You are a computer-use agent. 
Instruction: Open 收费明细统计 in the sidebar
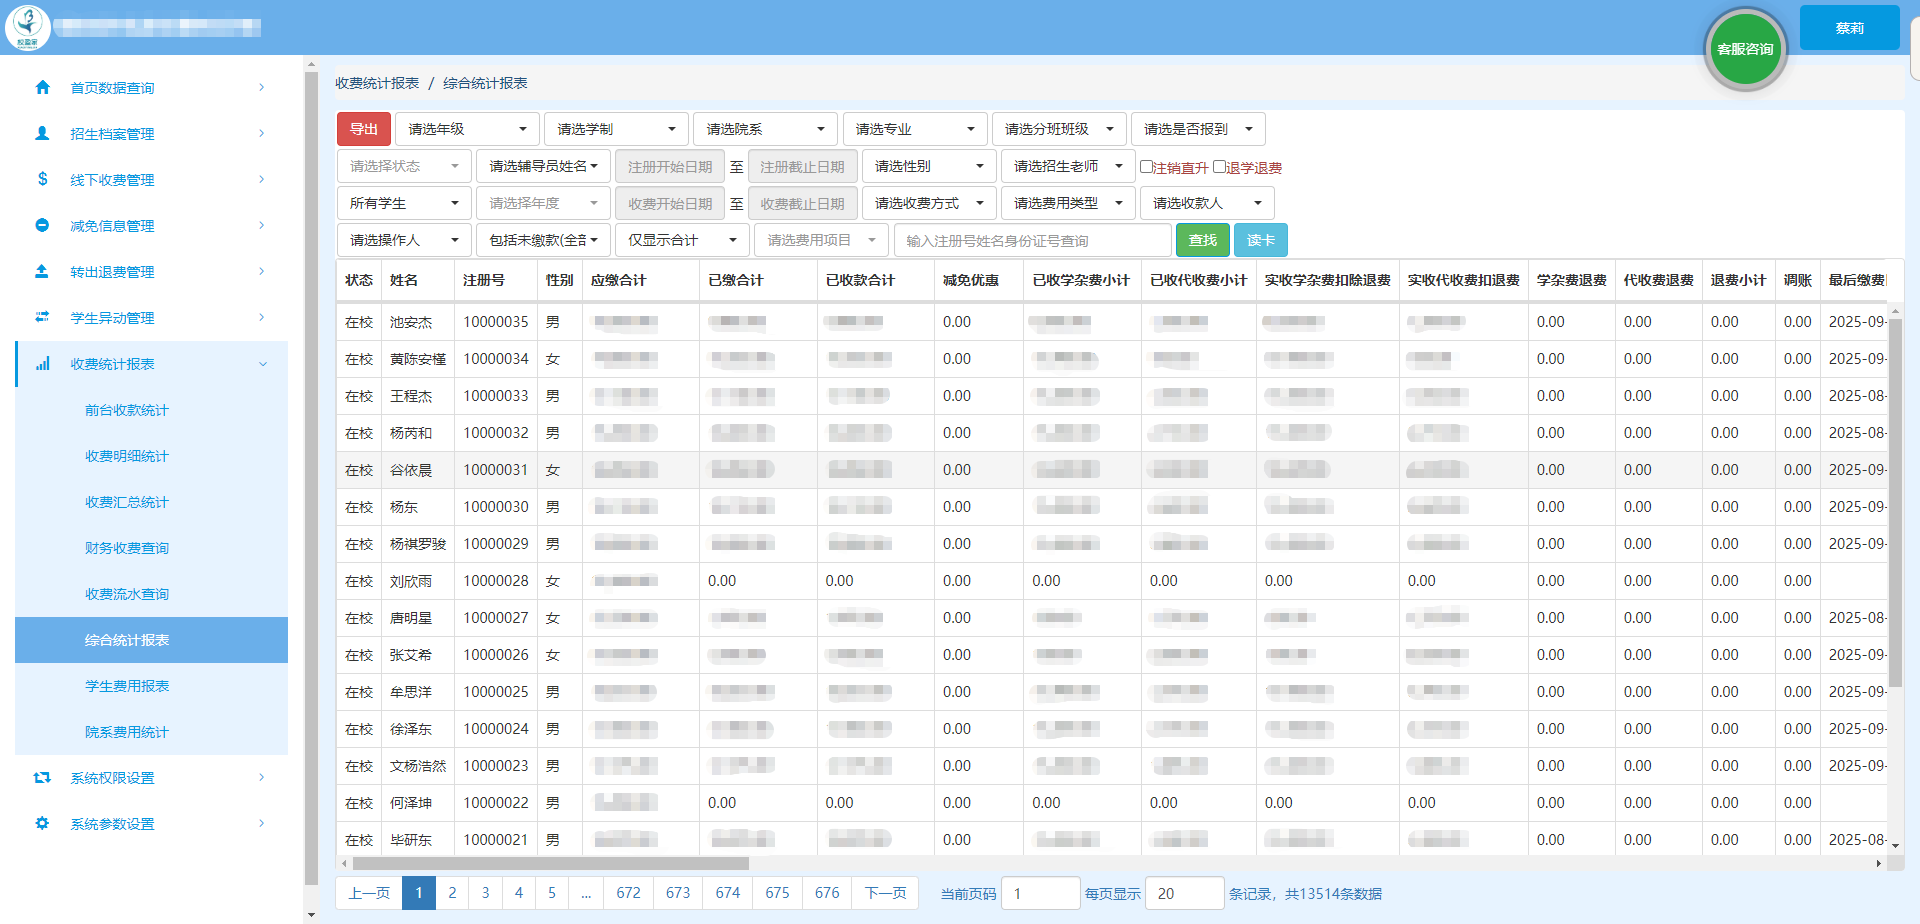(x=127, y=456)
